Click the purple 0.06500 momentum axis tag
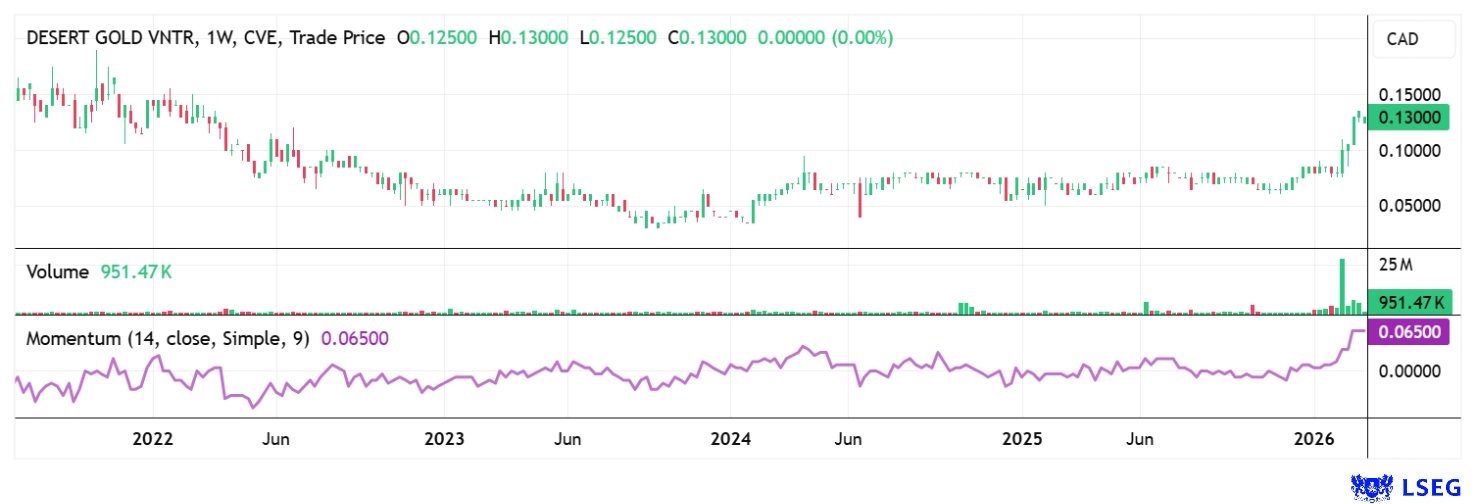1476x504 pixels. pos(1410,331)
